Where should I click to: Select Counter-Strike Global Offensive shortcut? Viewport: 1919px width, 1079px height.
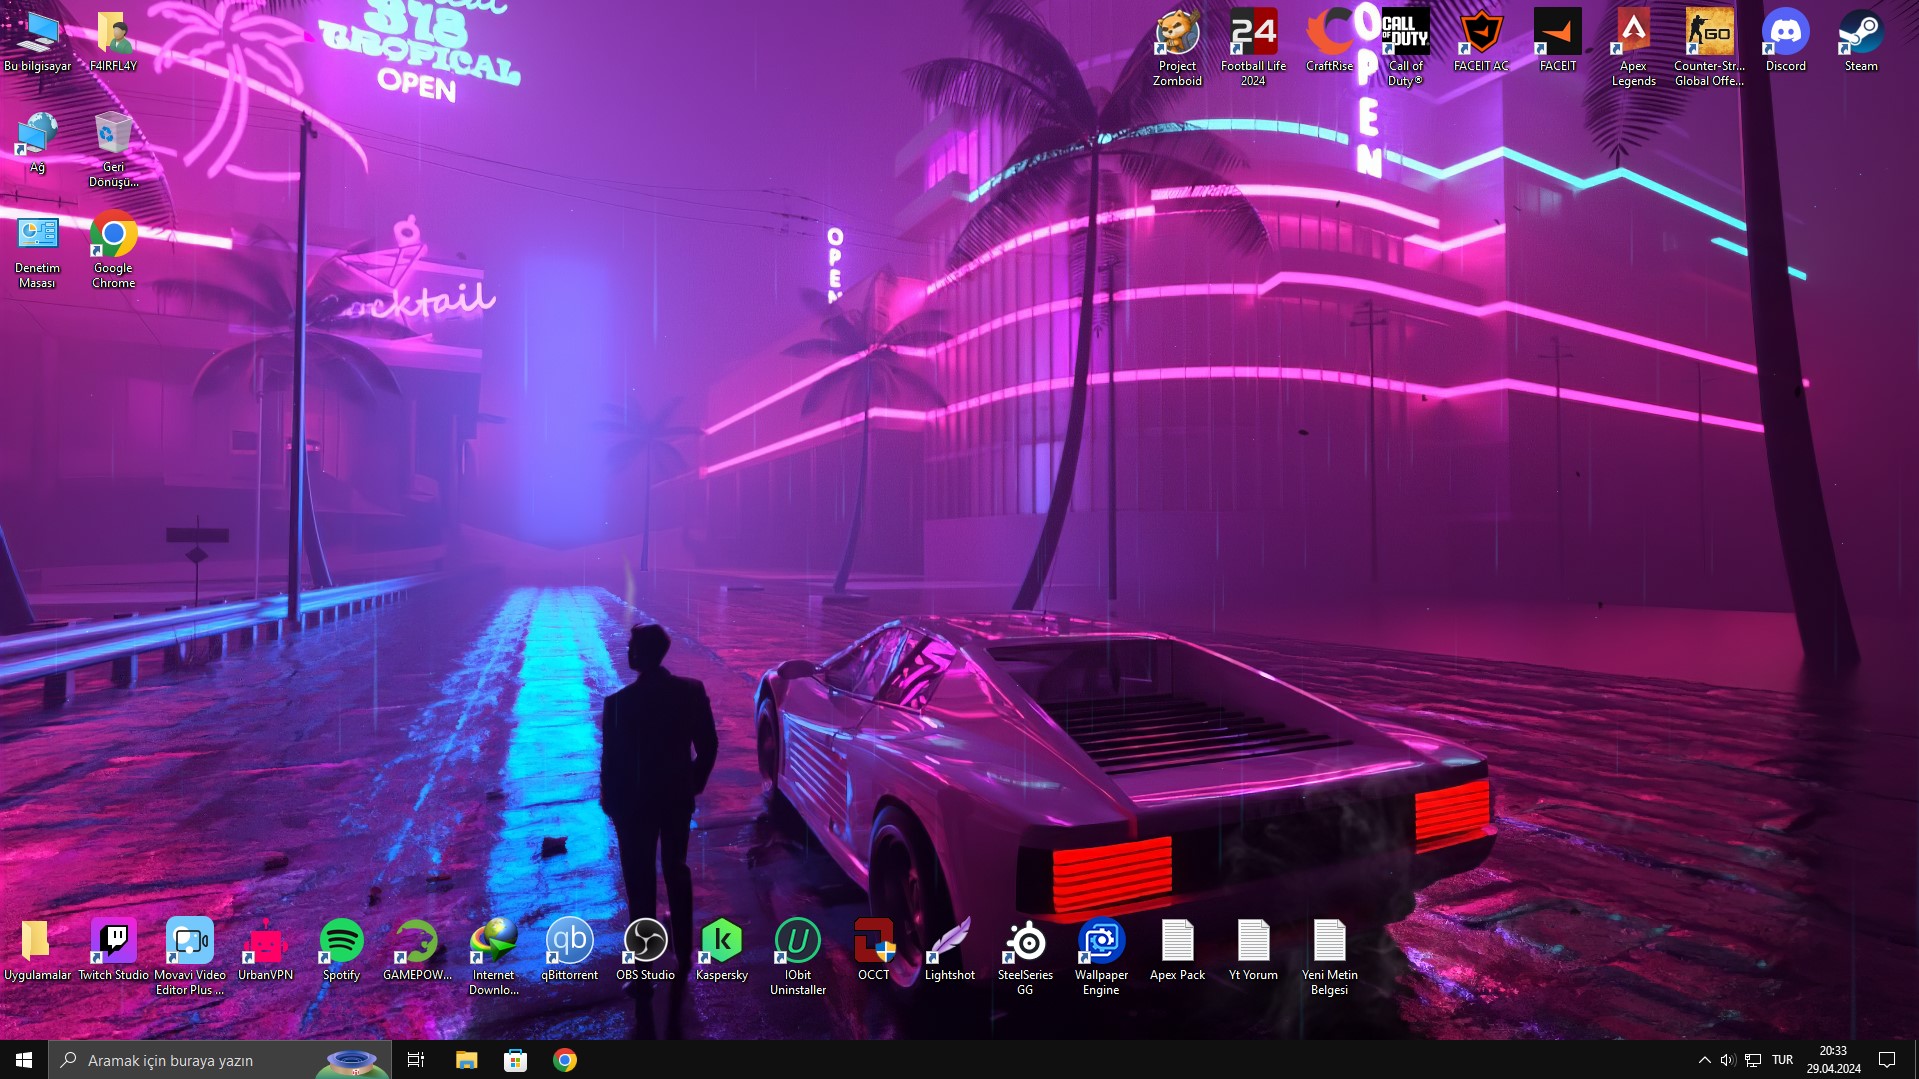click(1710, 48)
